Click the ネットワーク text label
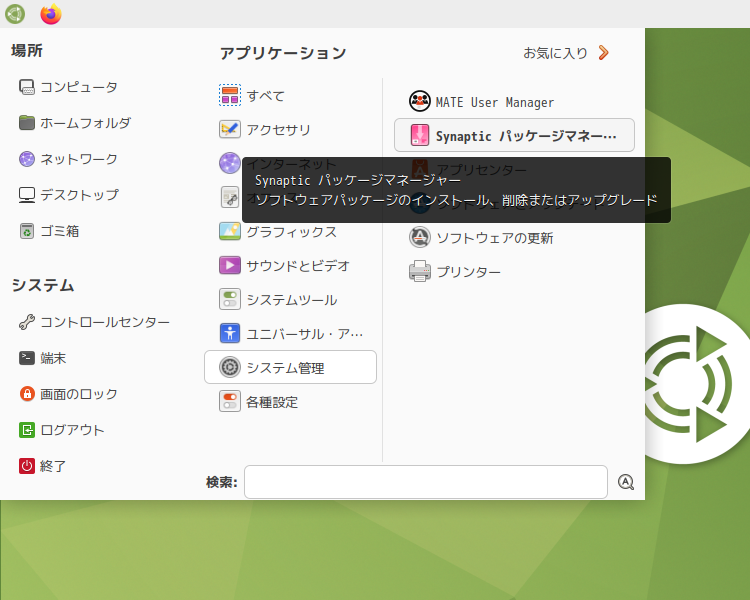 click(x=79, y=159)
